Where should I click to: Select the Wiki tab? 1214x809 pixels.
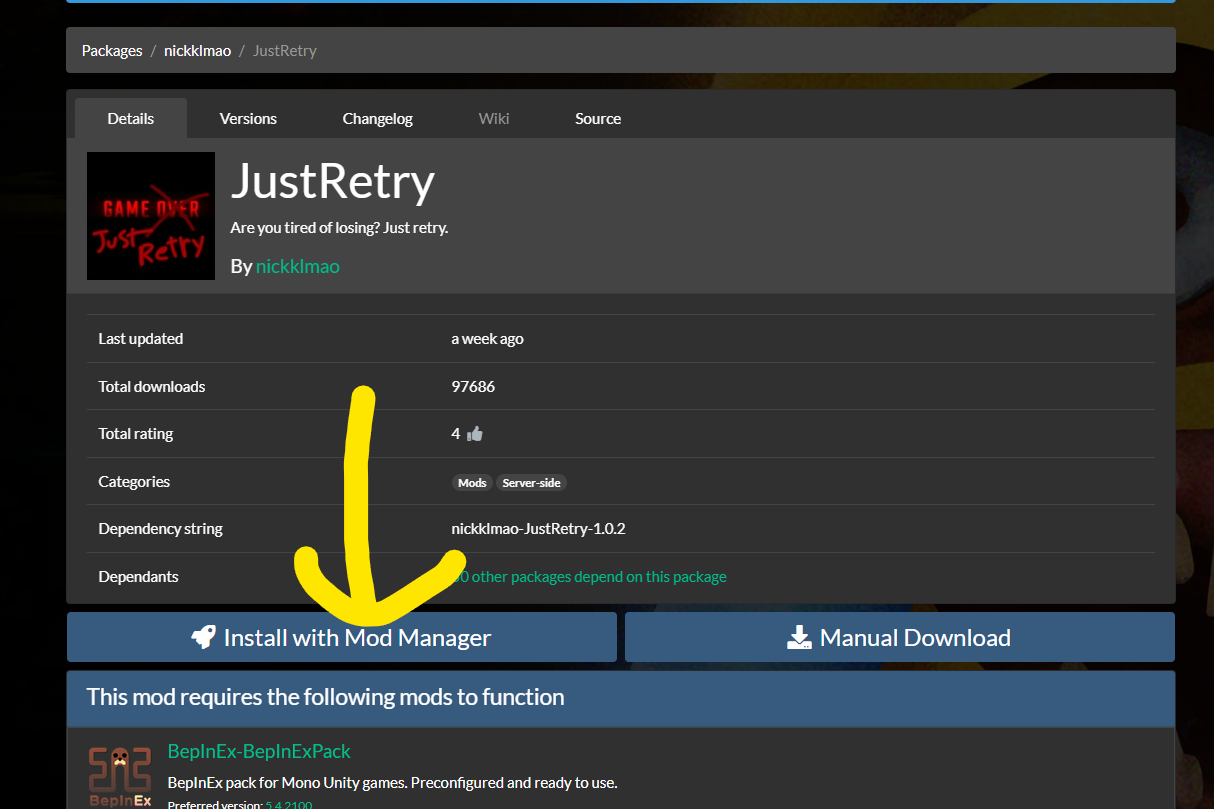[494, 118]
